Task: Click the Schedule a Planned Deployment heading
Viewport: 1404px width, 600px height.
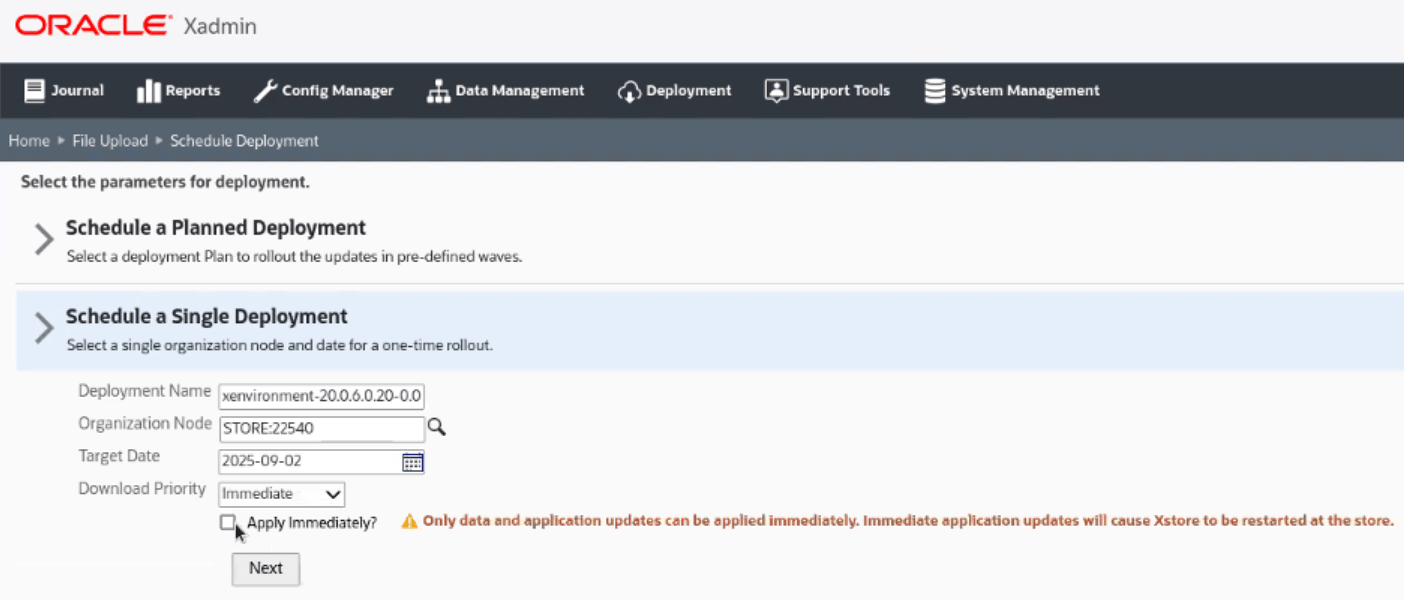Action: tap(216, 228)
